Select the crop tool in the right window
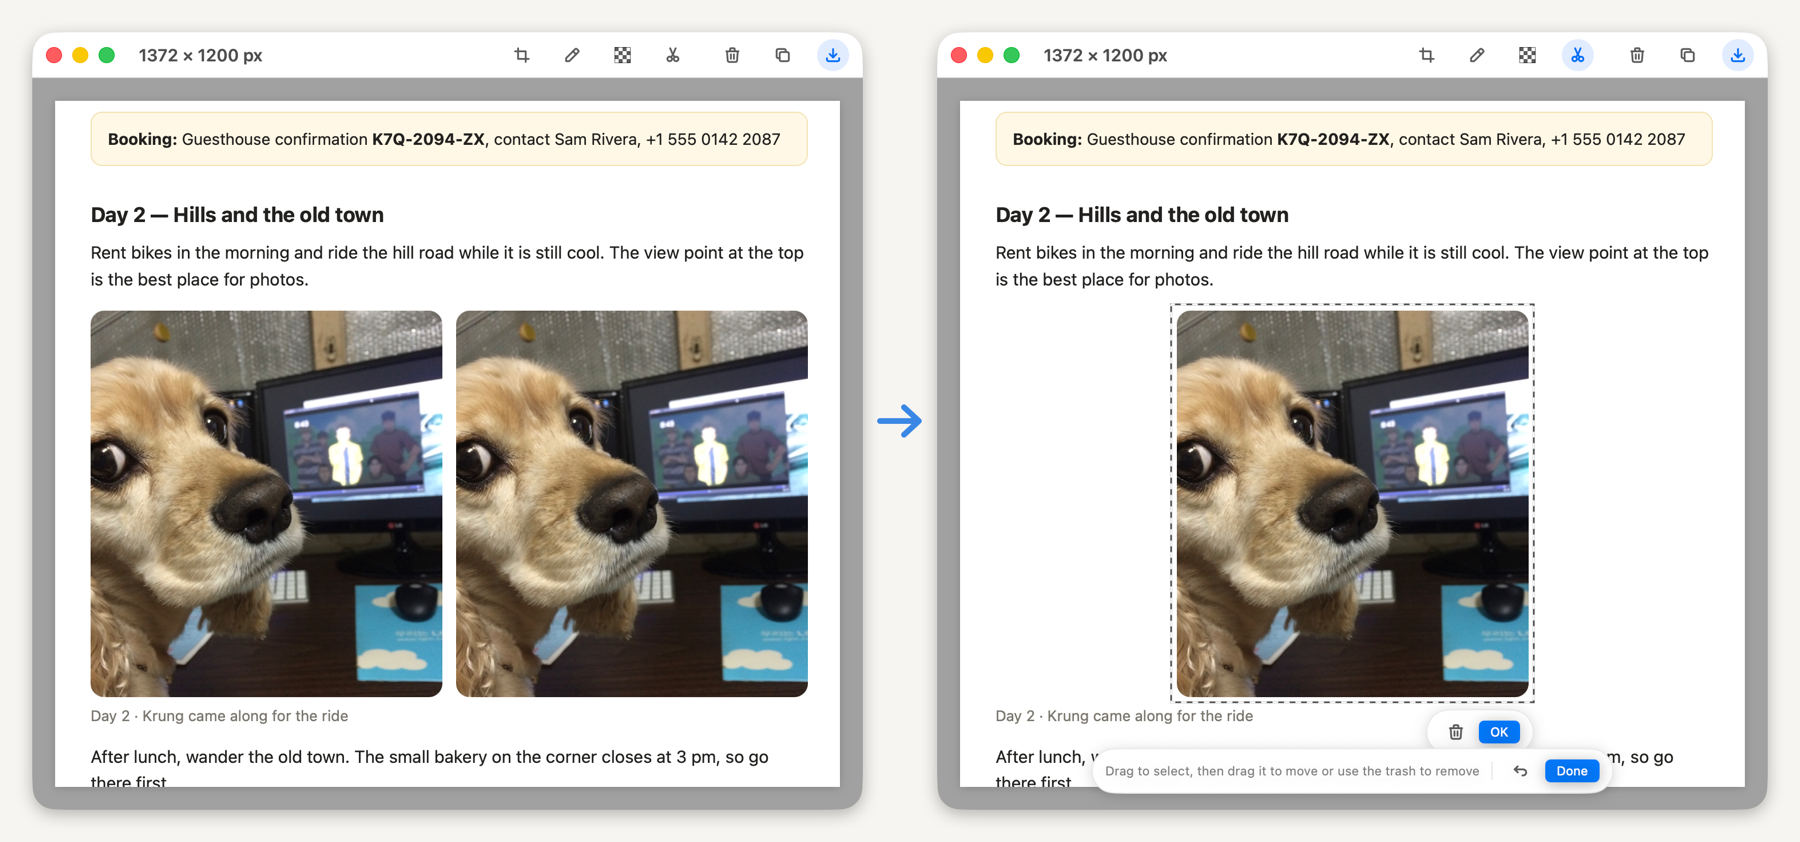Viewport: 1800px width, 842px height. coord(1427,55)
